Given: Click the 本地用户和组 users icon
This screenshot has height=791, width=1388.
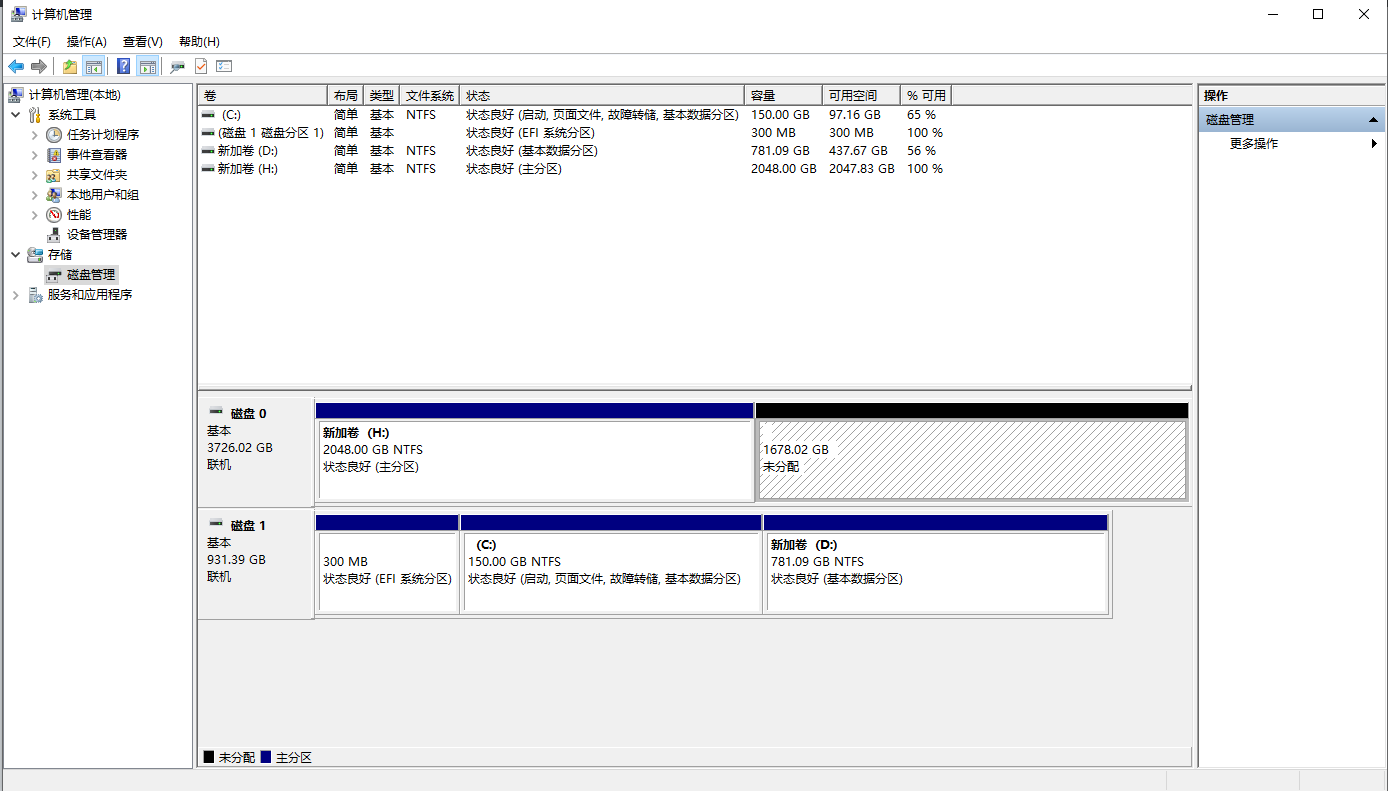Looking at the screenshot, I should pyautogui.click(x=54, y=195).
